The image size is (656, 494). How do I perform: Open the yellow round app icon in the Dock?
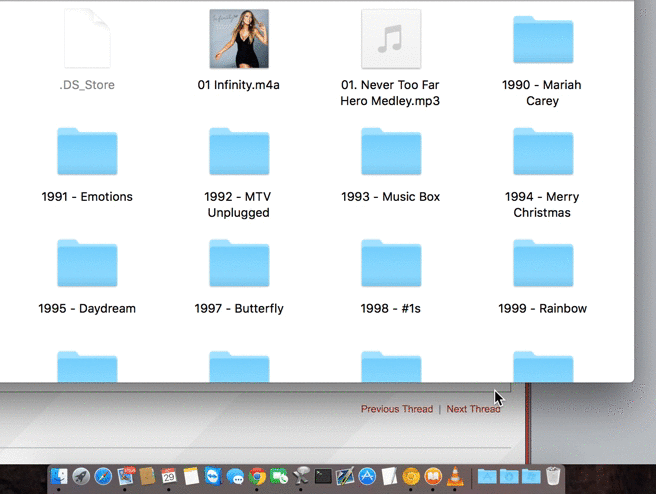point(411,476)
